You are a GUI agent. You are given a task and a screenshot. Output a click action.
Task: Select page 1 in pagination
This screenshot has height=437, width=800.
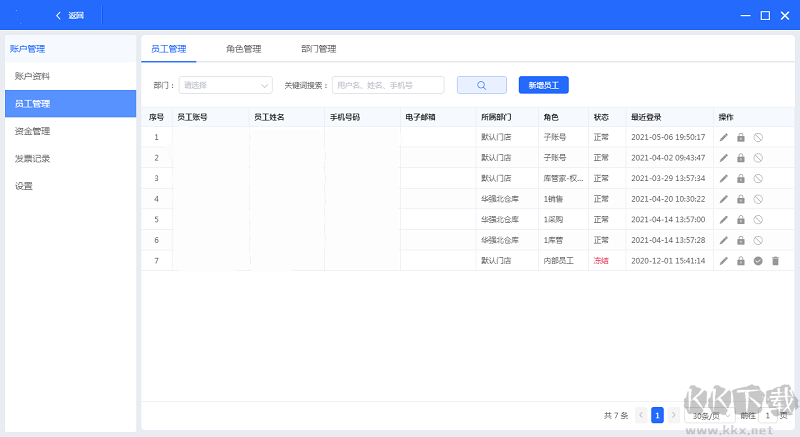tap(657, 415)
